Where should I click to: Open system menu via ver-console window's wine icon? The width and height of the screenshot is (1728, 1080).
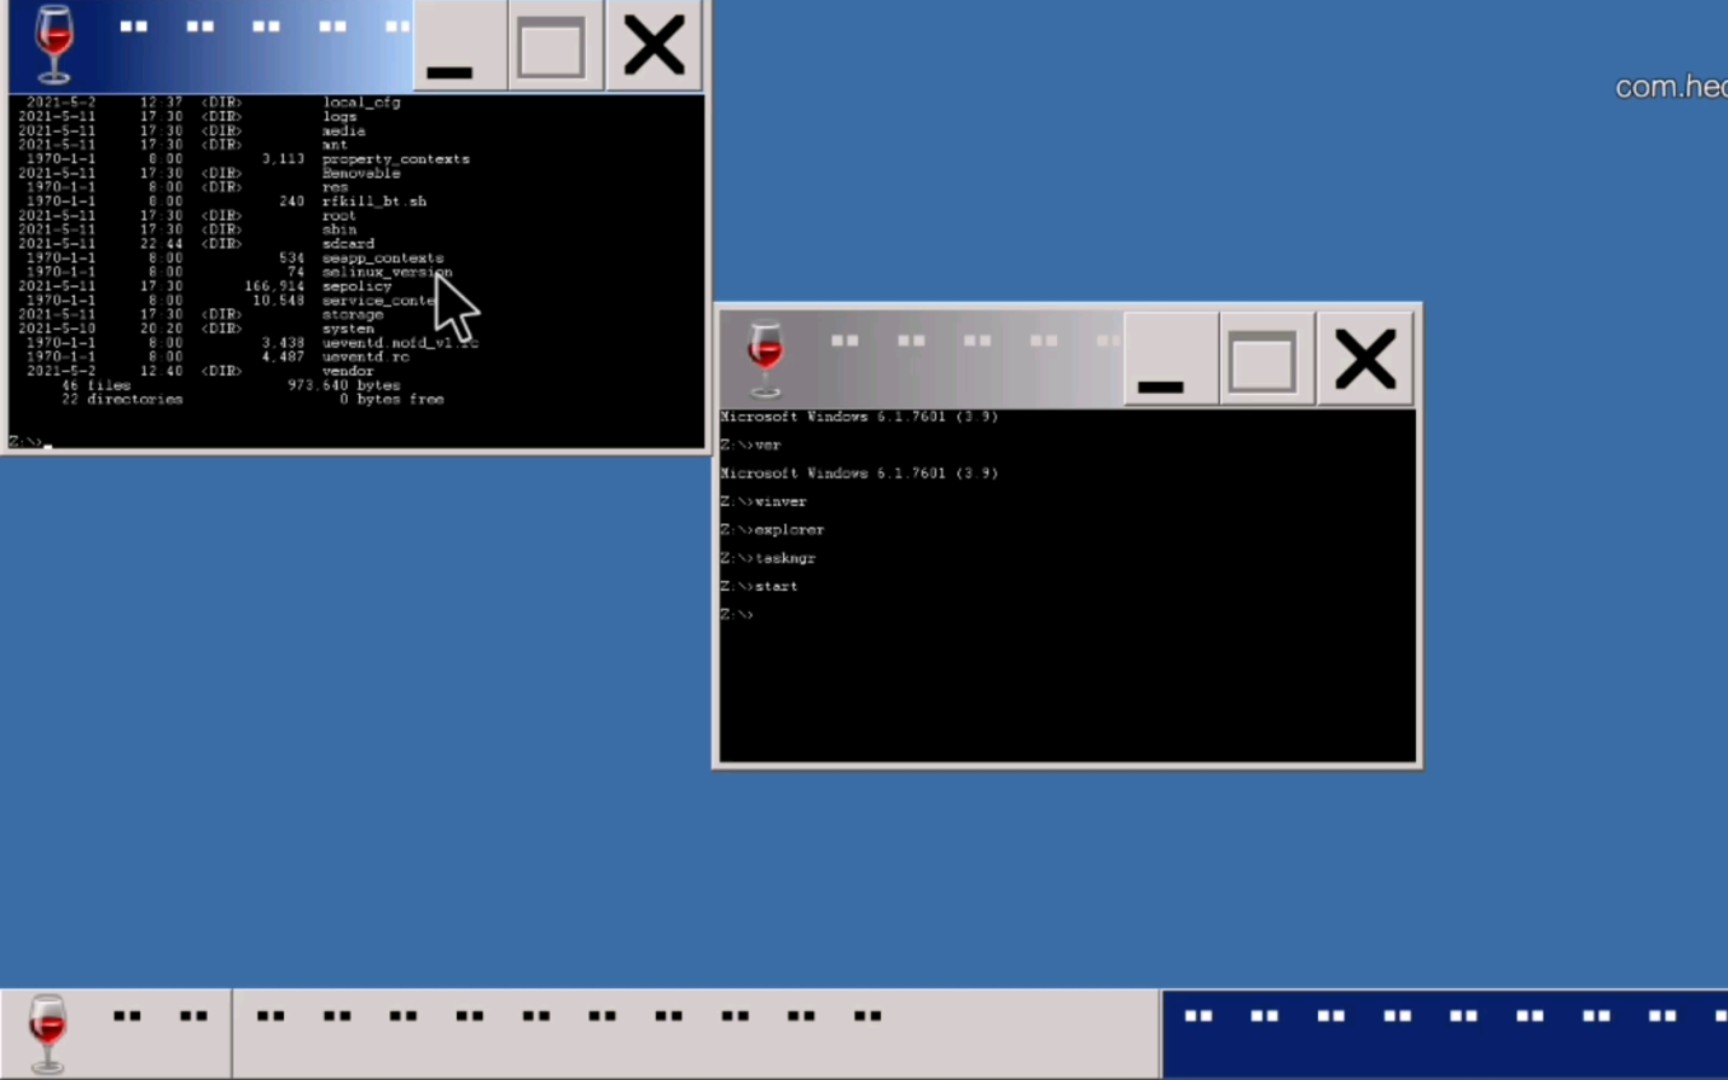(x=766, y=358)
